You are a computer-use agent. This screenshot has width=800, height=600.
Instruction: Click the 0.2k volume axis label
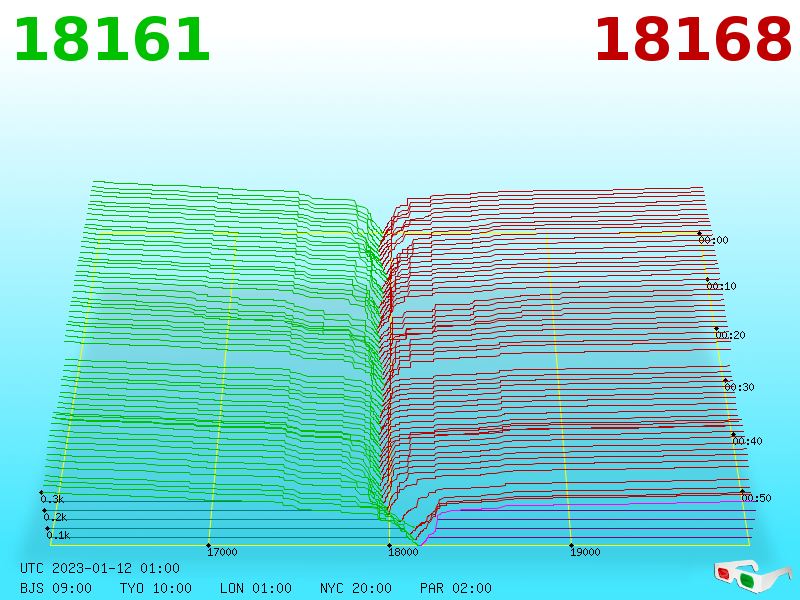tap(55, 517)
